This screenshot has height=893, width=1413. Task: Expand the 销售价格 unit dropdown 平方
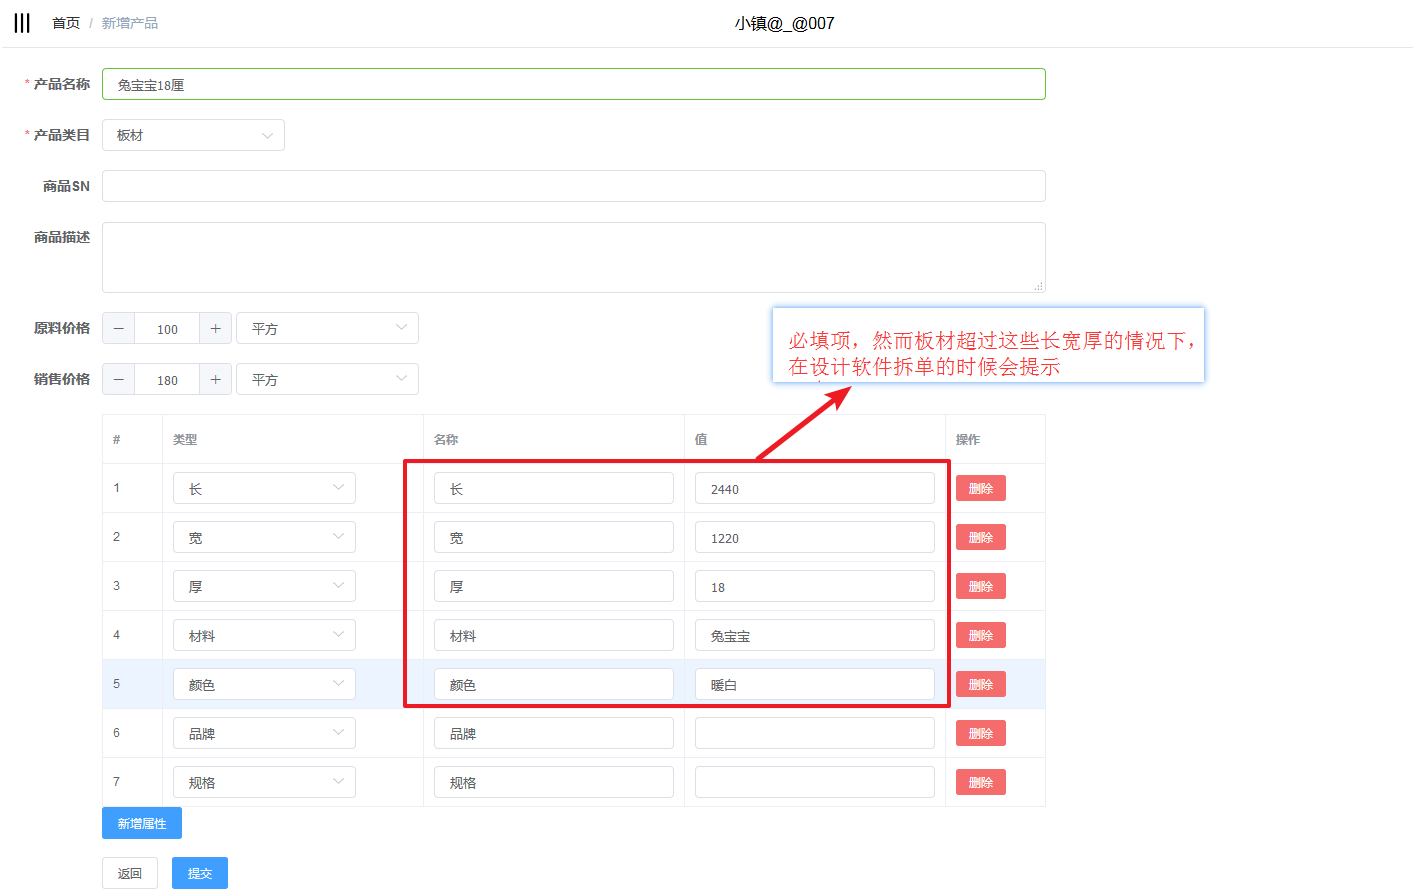[327, 380]
